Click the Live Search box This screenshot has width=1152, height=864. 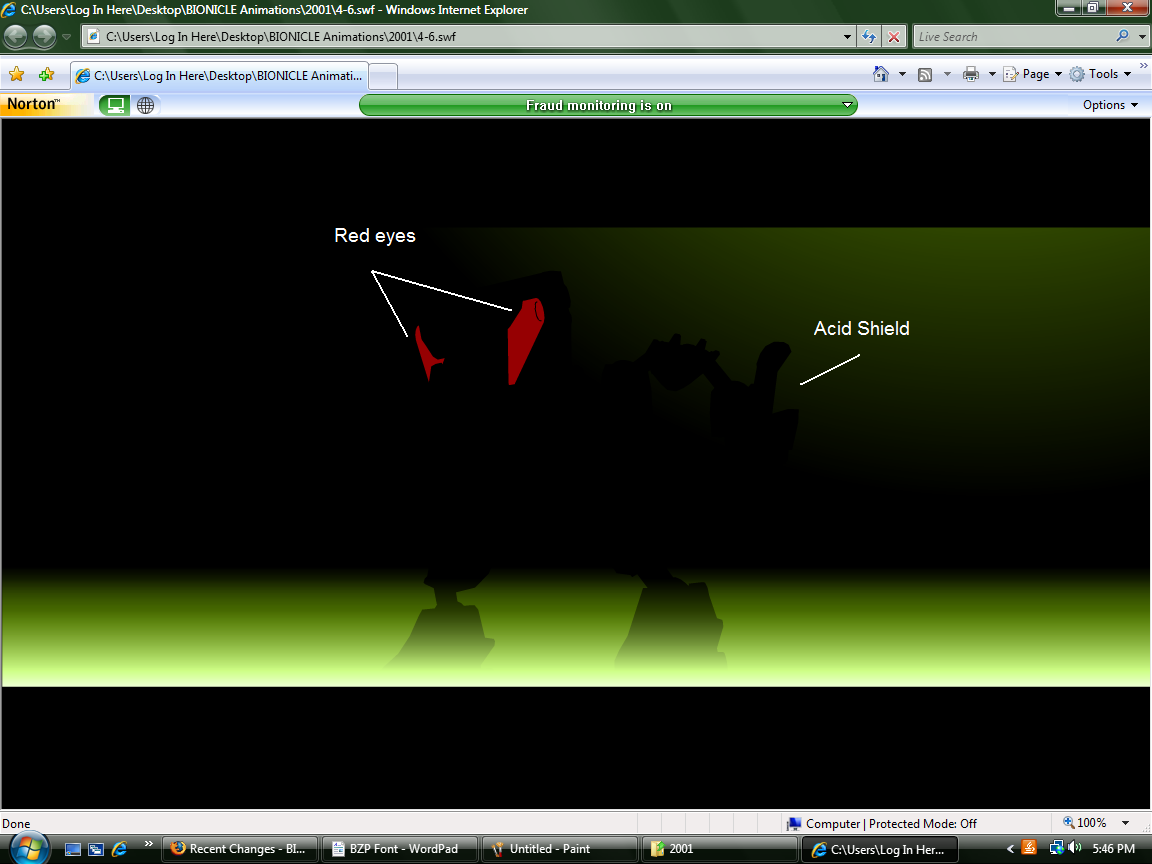tap(1012, 36)
